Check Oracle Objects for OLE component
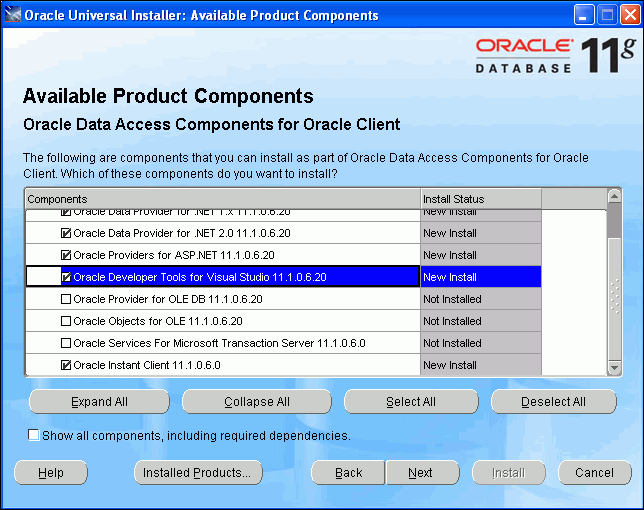The height and width of the screenshot is (510, 644). tap(66, 321)
